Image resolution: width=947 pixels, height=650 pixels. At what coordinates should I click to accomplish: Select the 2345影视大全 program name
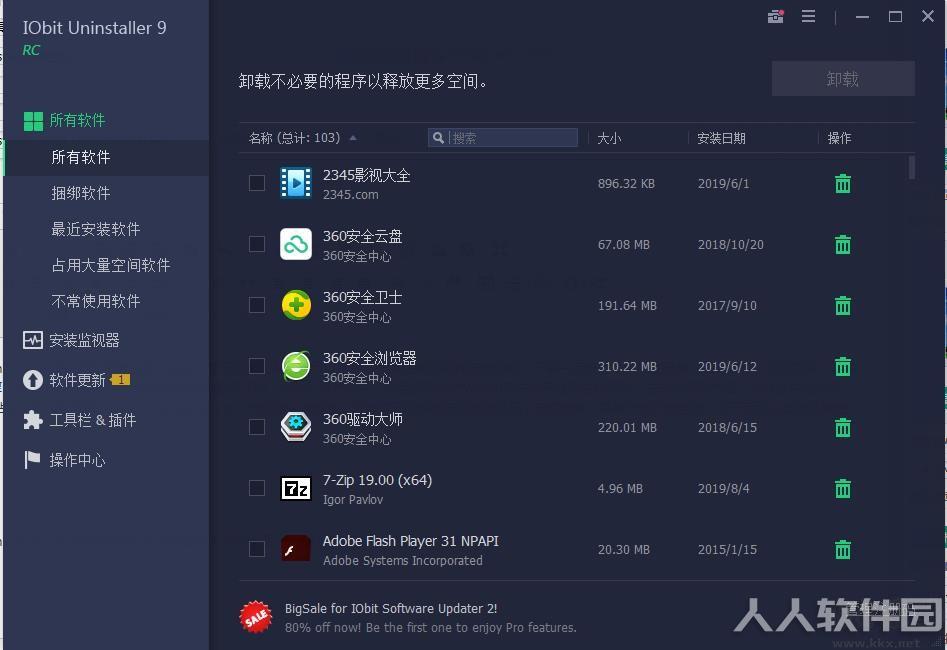pyautogui.click(x=367, y=175)
